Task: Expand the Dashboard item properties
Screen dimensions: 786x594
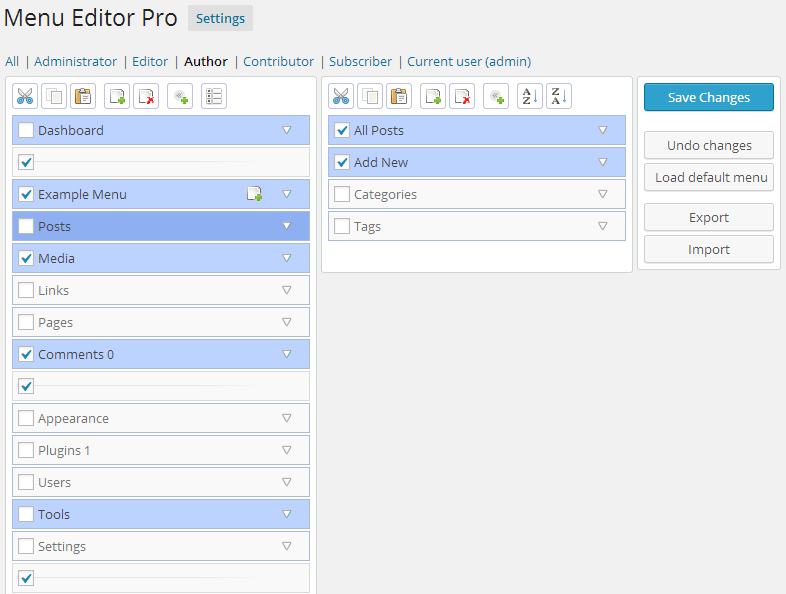Action: [287, 130]
